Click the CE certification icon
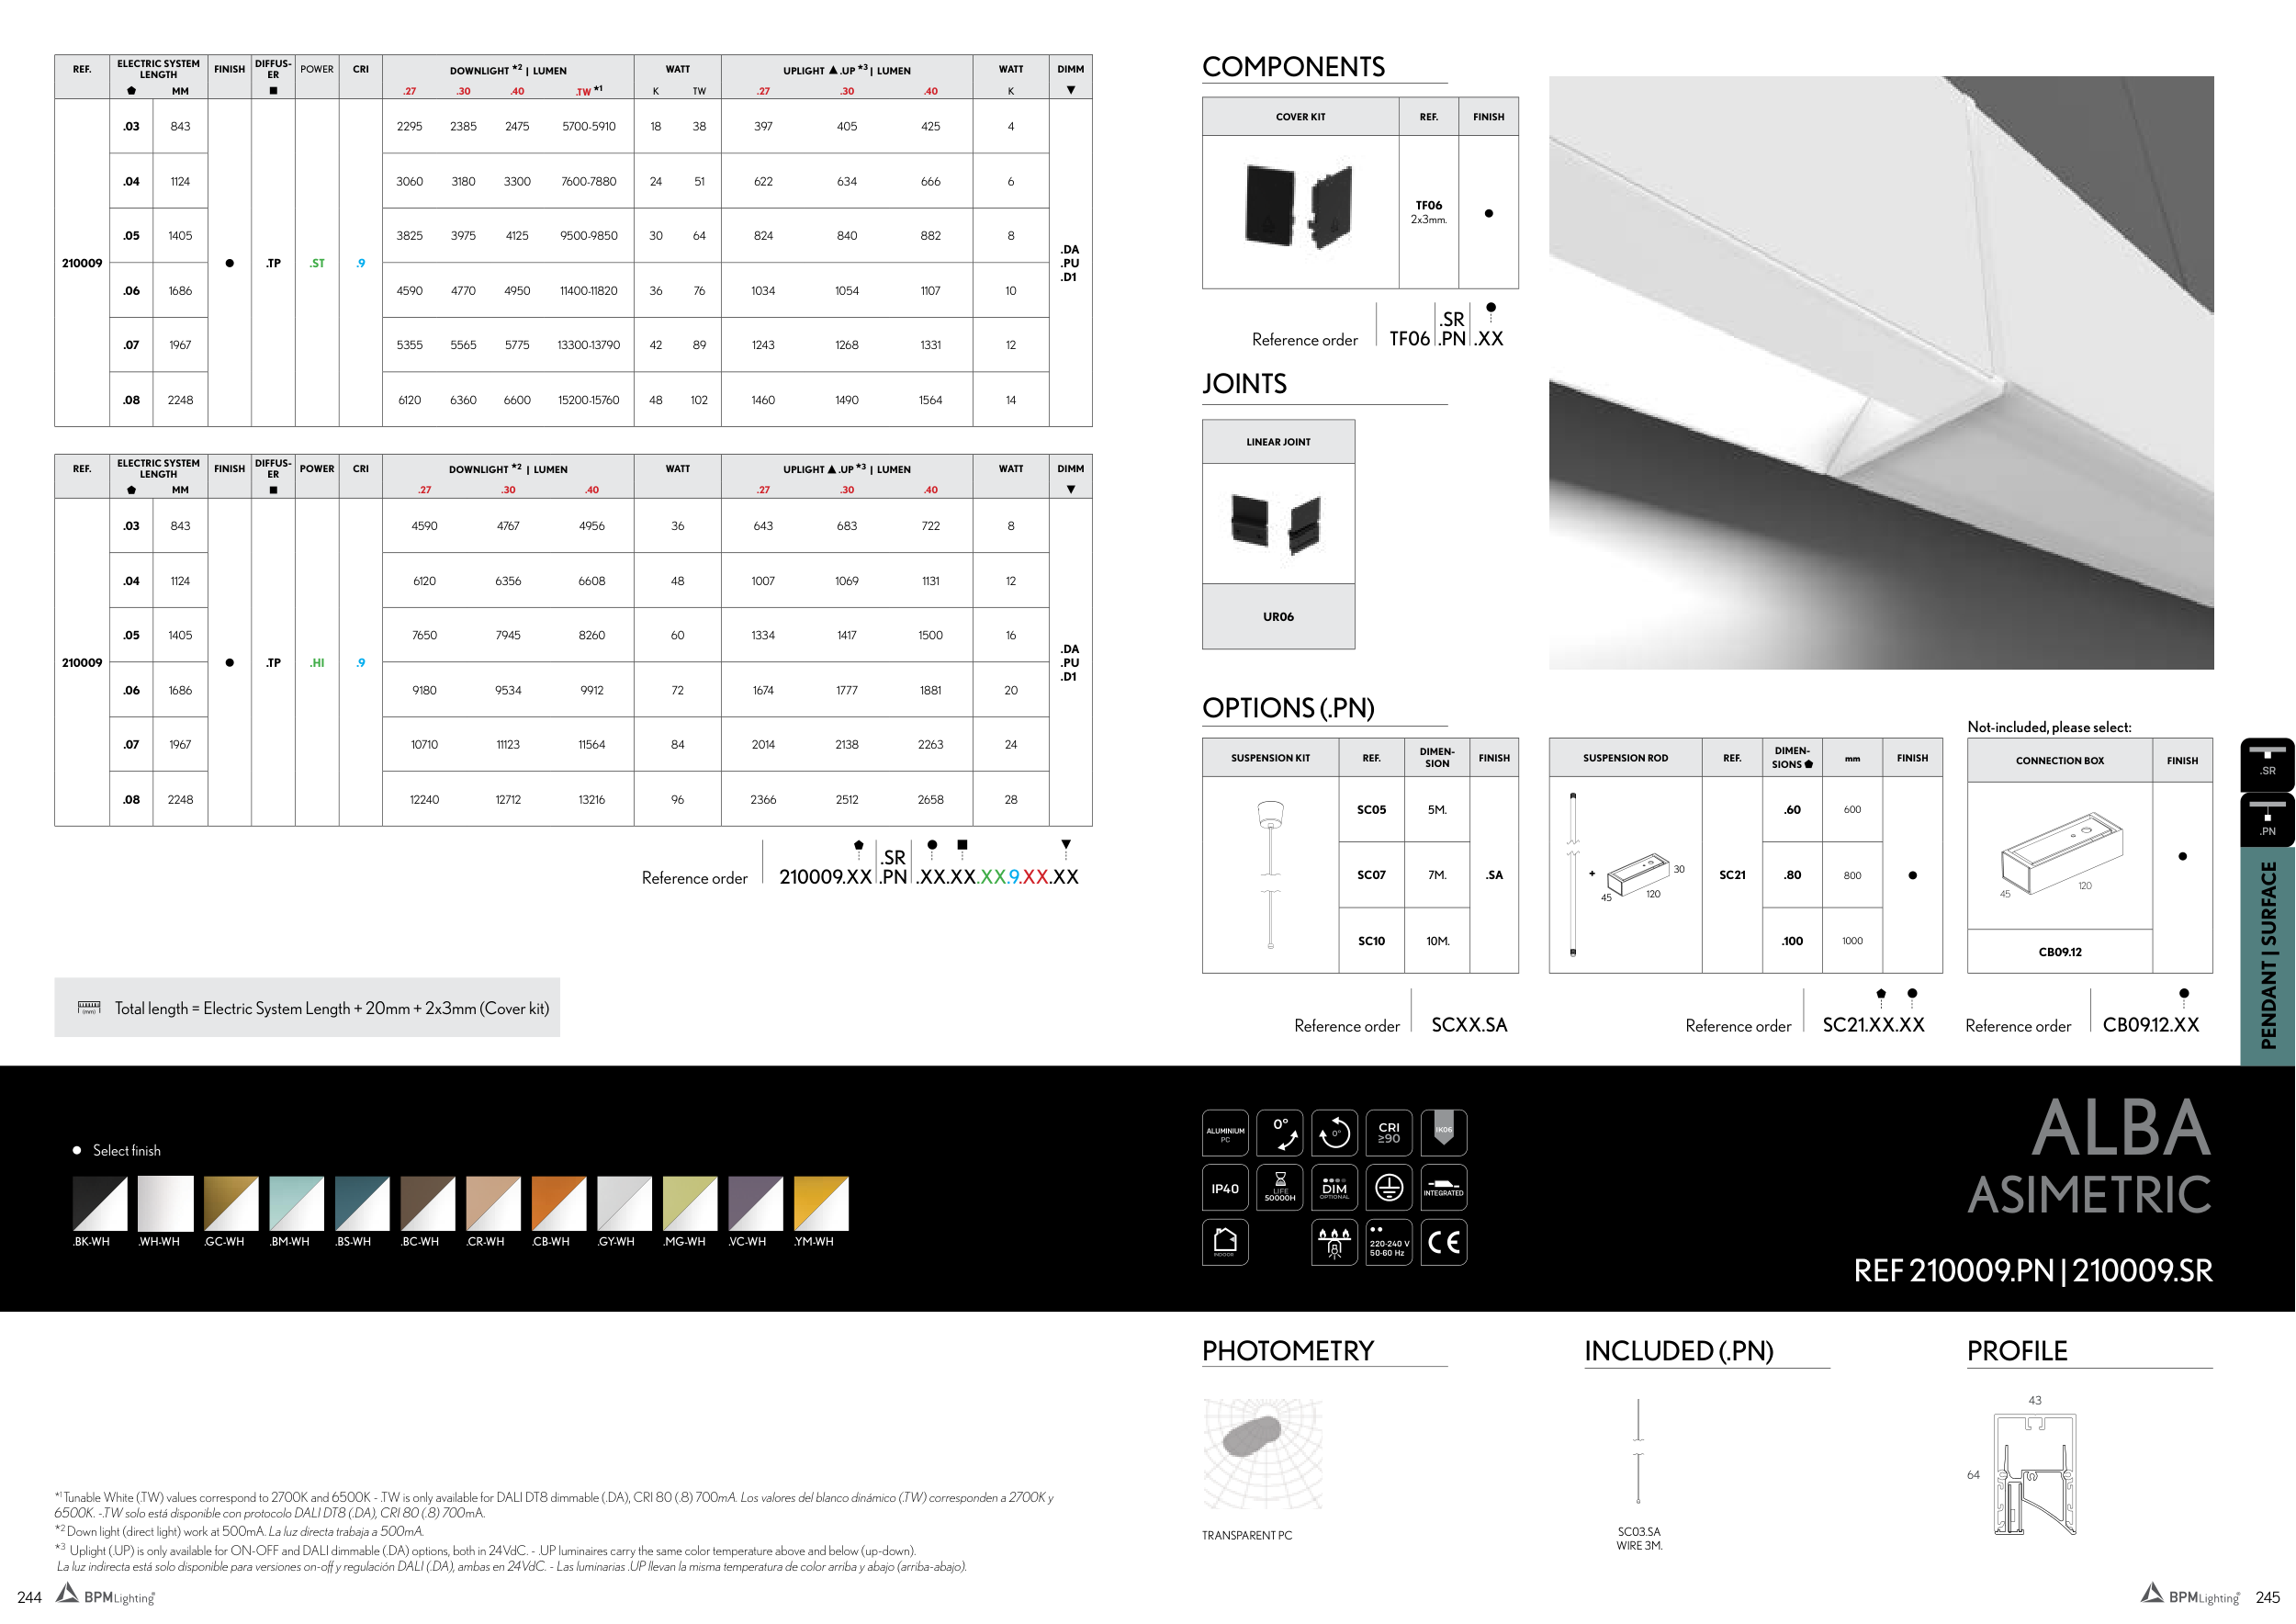 click(1443, 1242)
